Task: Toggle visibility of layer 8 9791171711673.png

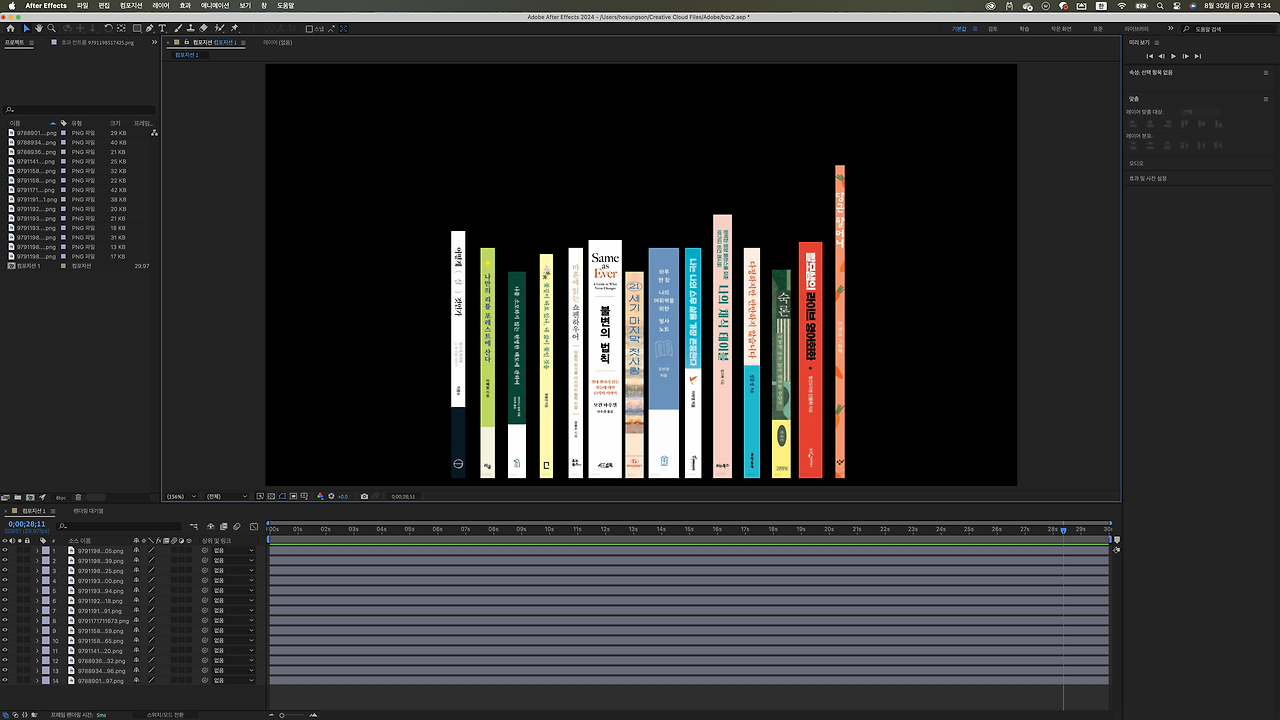Action: point(5,621)
